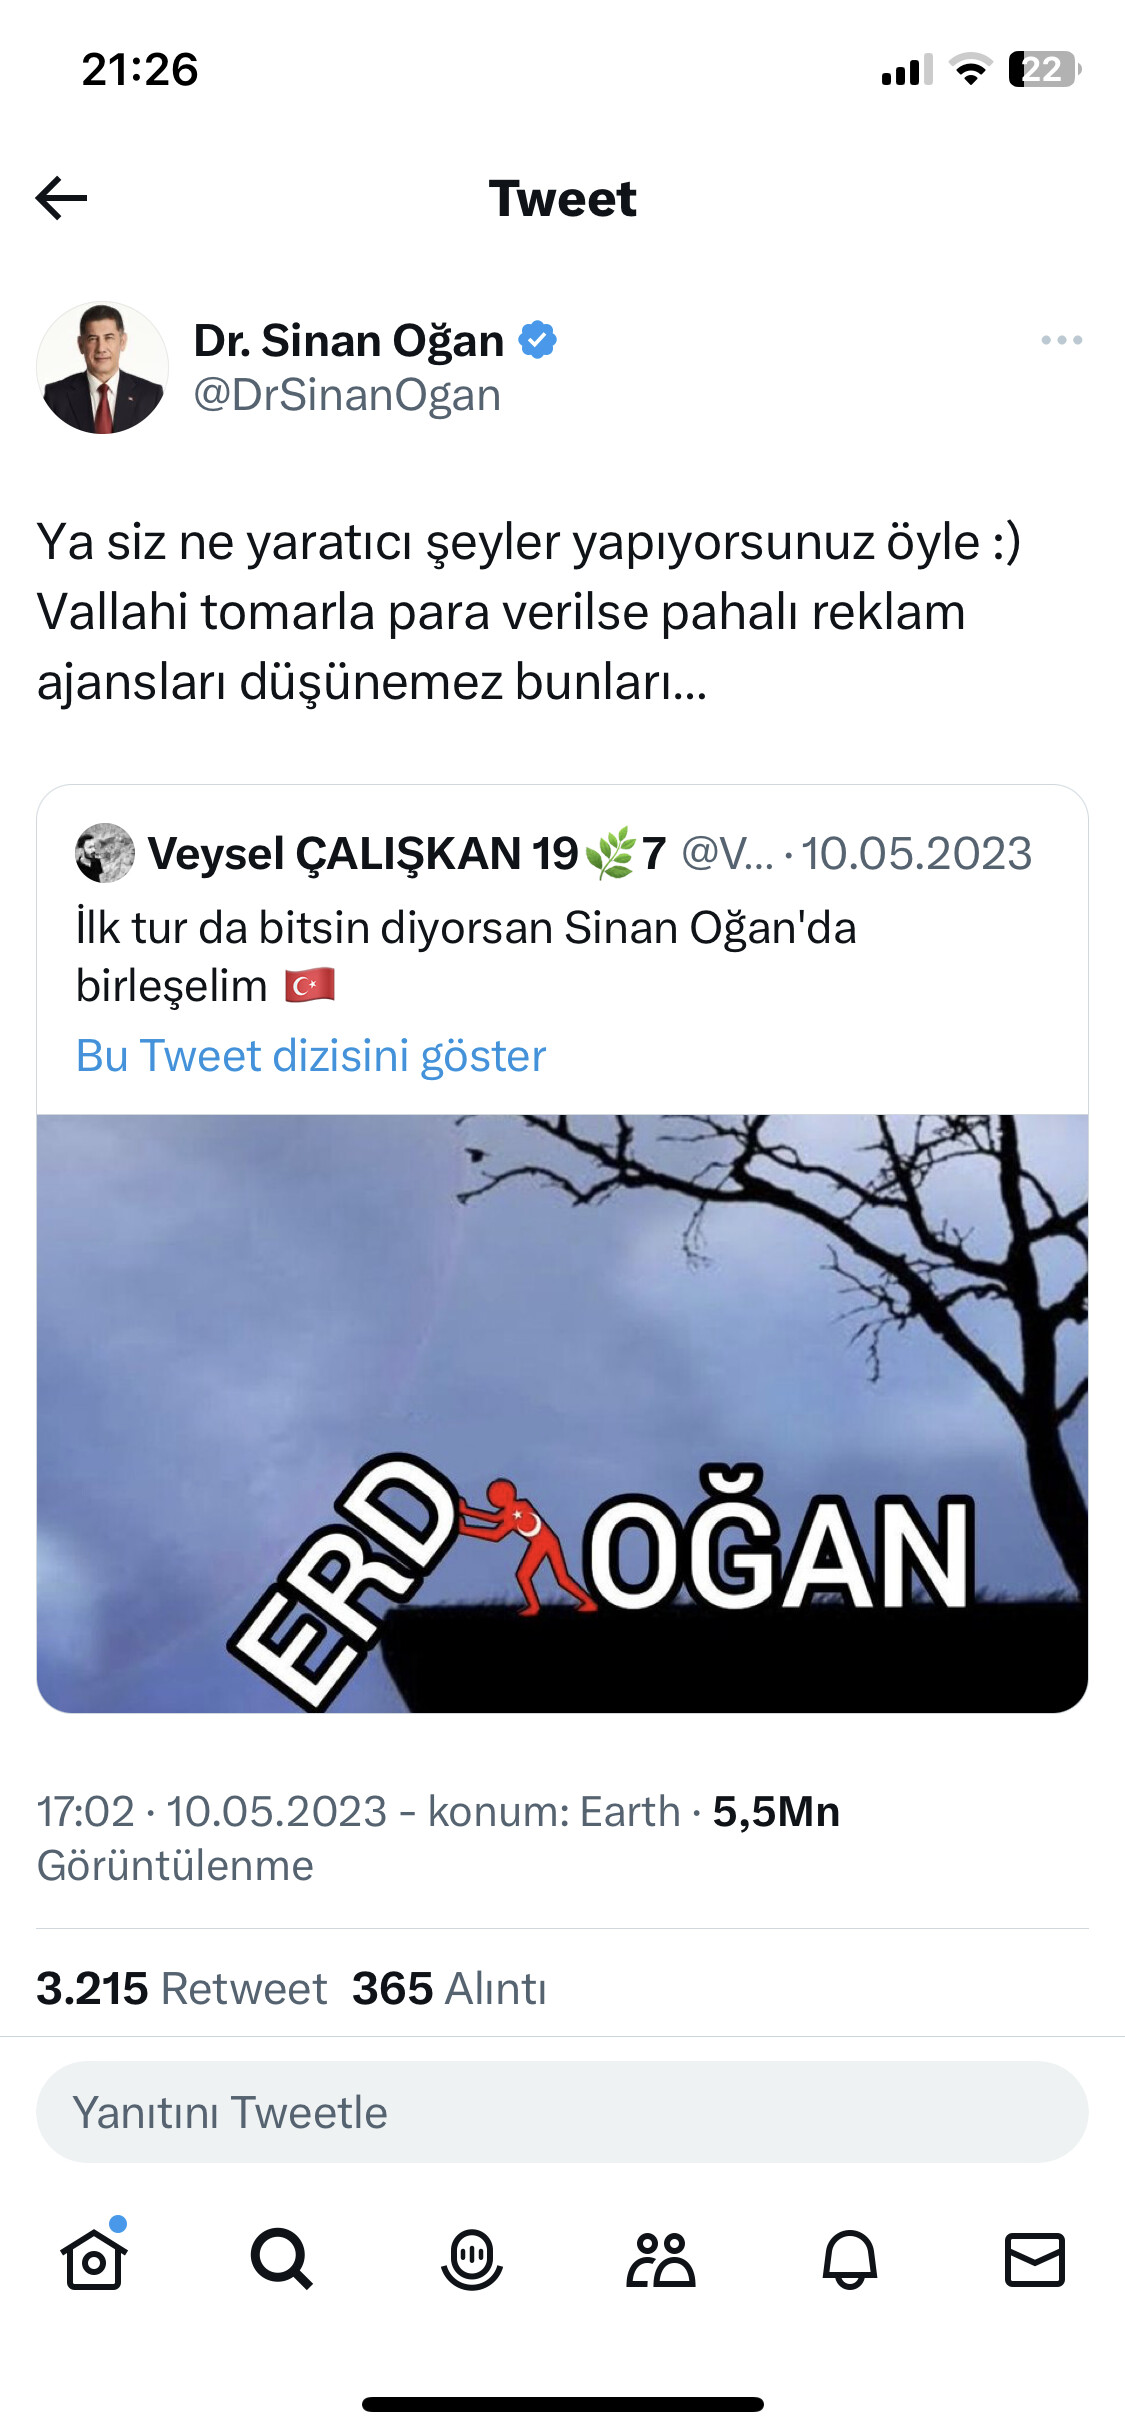The height and width of the screenshot is (2436, 1125).
Task: Open the Messages envelope tab
Action: (x=1034, y=2258)
